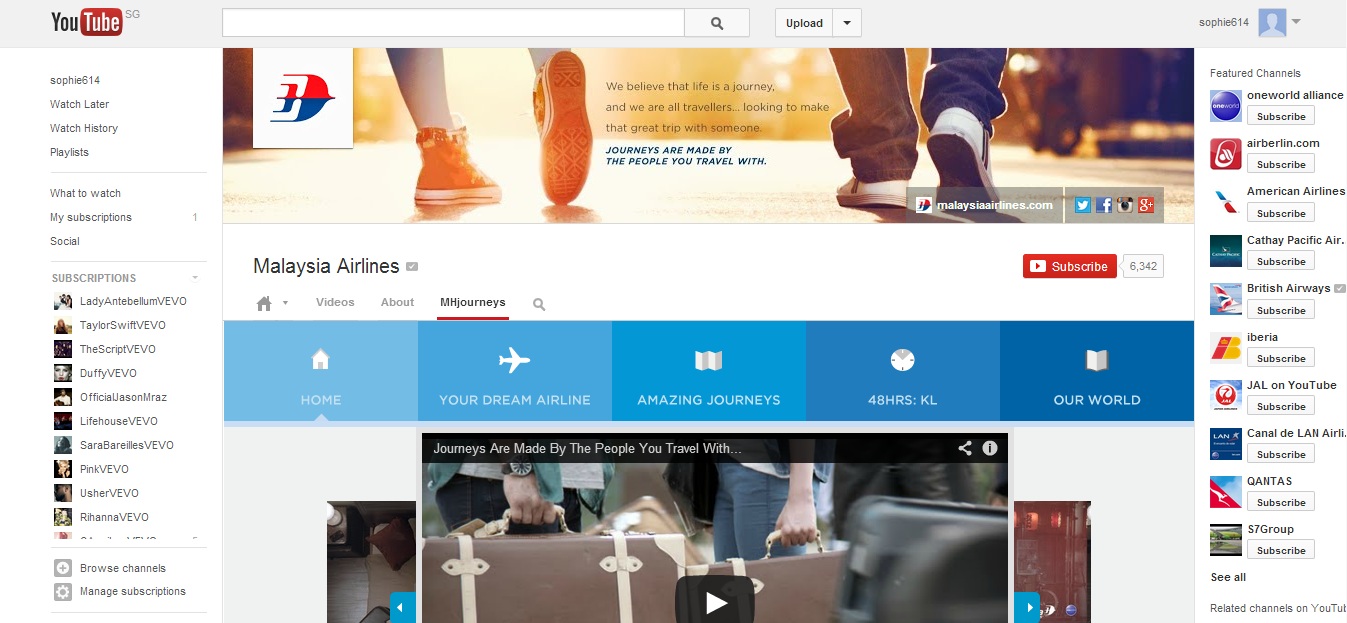Open the Upload dropdown arrow
Viewport: 1347px width, 623px height.
pyautogui.click(x=847, y=23)
